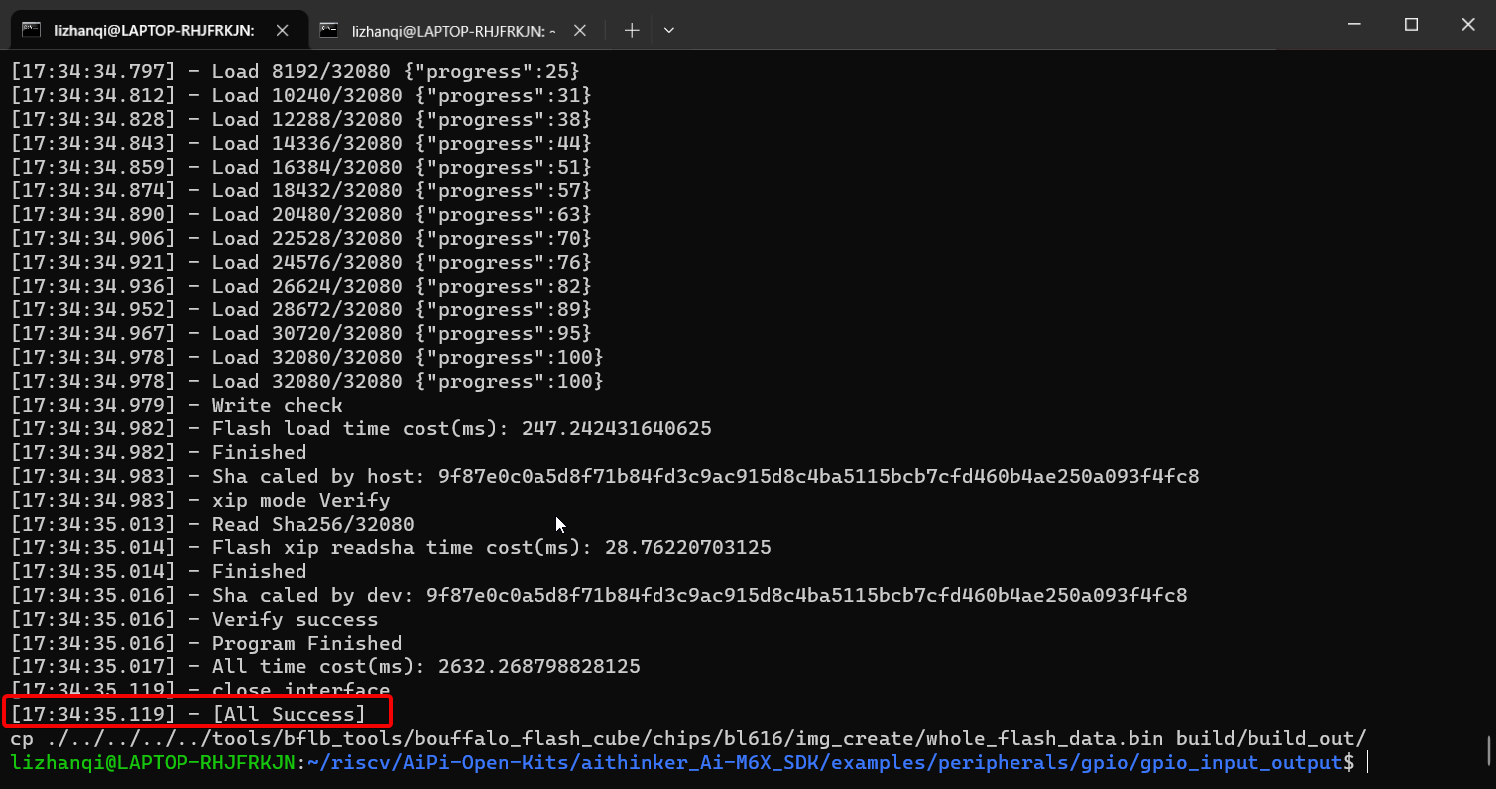Click the "Load 16384/32080" progress 51 line
The height and width of the screenshot is (789, 1496).
click(301, 167)
